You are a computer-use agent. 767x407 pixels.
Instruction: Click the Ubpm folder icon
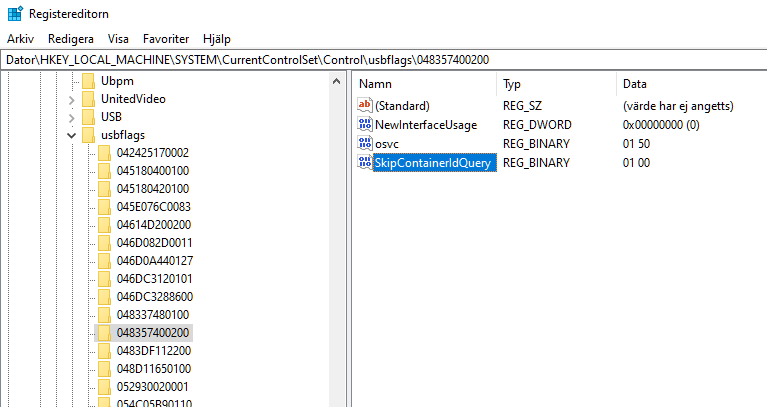click(x=88, y=81)
